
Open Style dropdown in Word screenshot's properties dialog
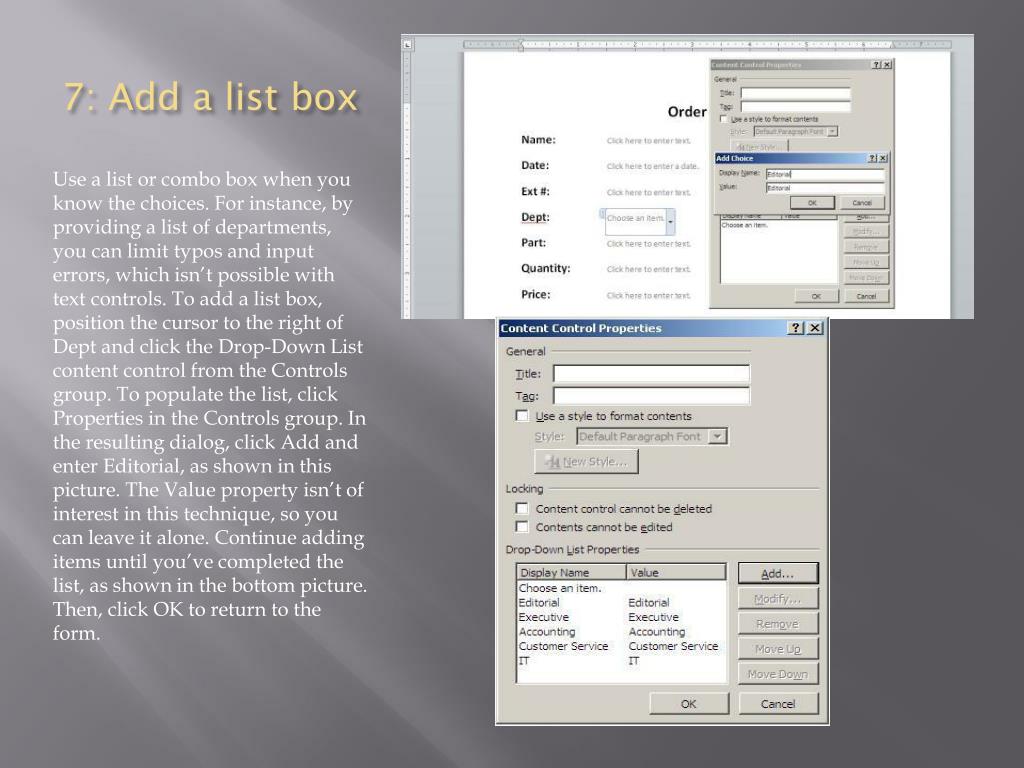832,131
